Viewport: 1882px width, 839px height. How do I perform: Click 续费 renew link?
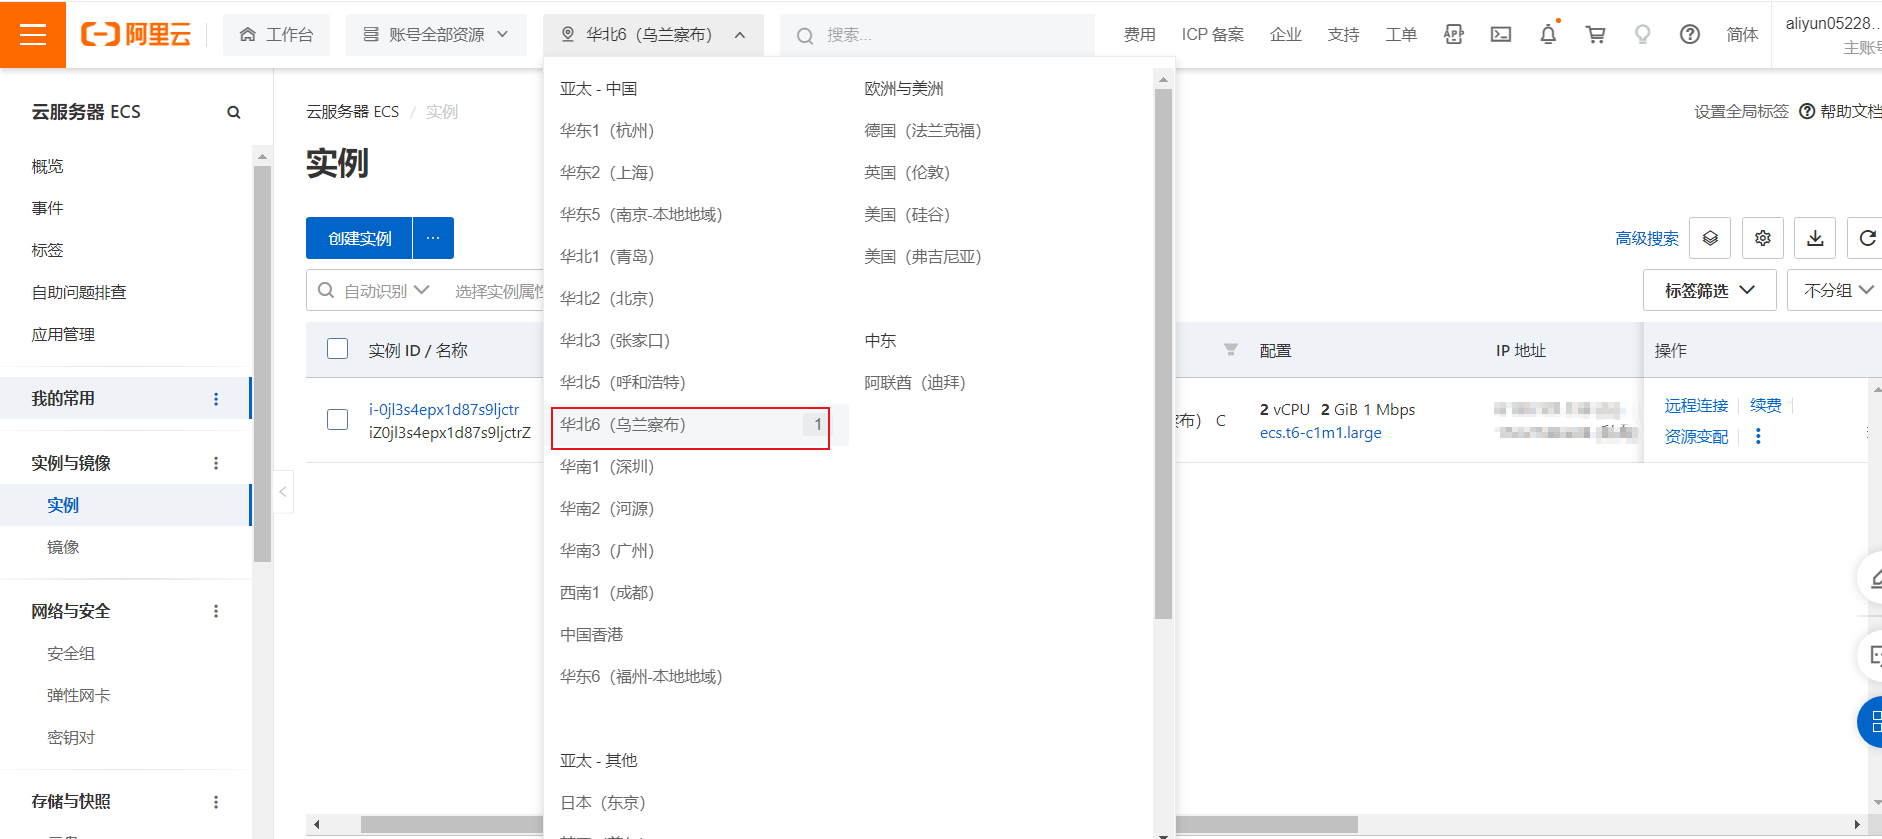point(1766,406)
